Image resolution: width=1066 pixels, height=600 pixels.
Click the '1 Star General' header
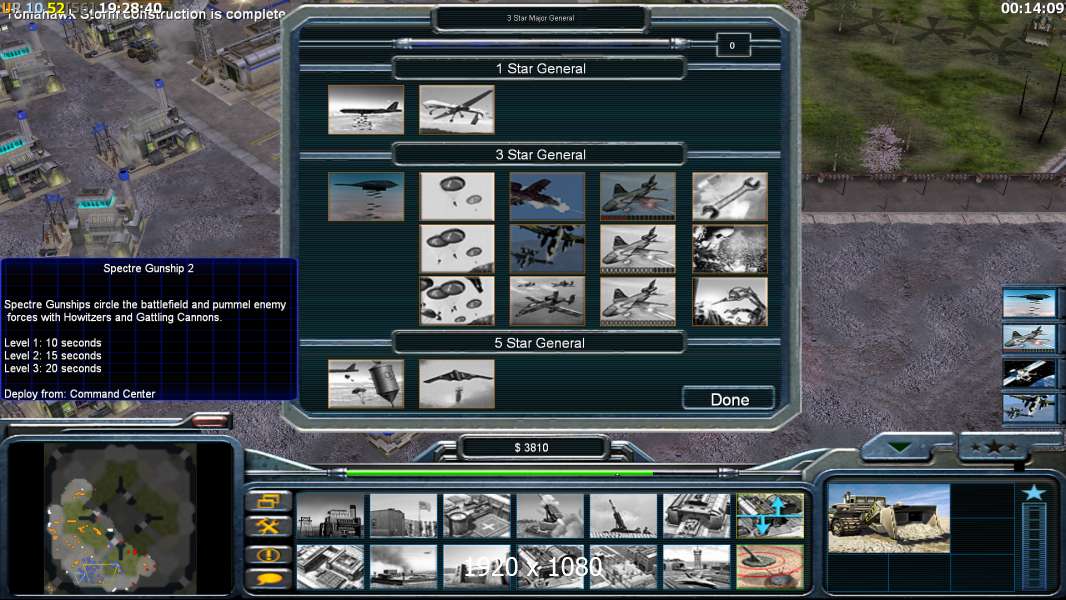540,68
